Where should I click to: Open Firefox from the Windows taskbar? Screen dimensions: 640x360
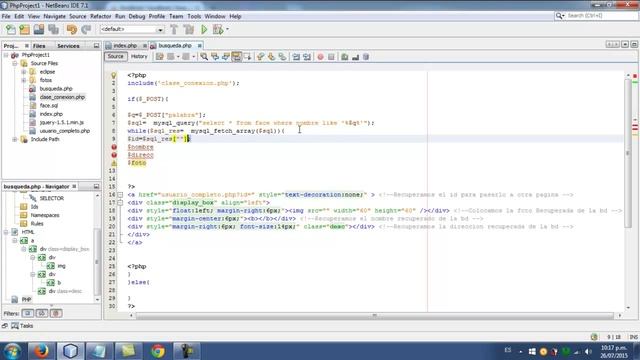tap(41, 351)
